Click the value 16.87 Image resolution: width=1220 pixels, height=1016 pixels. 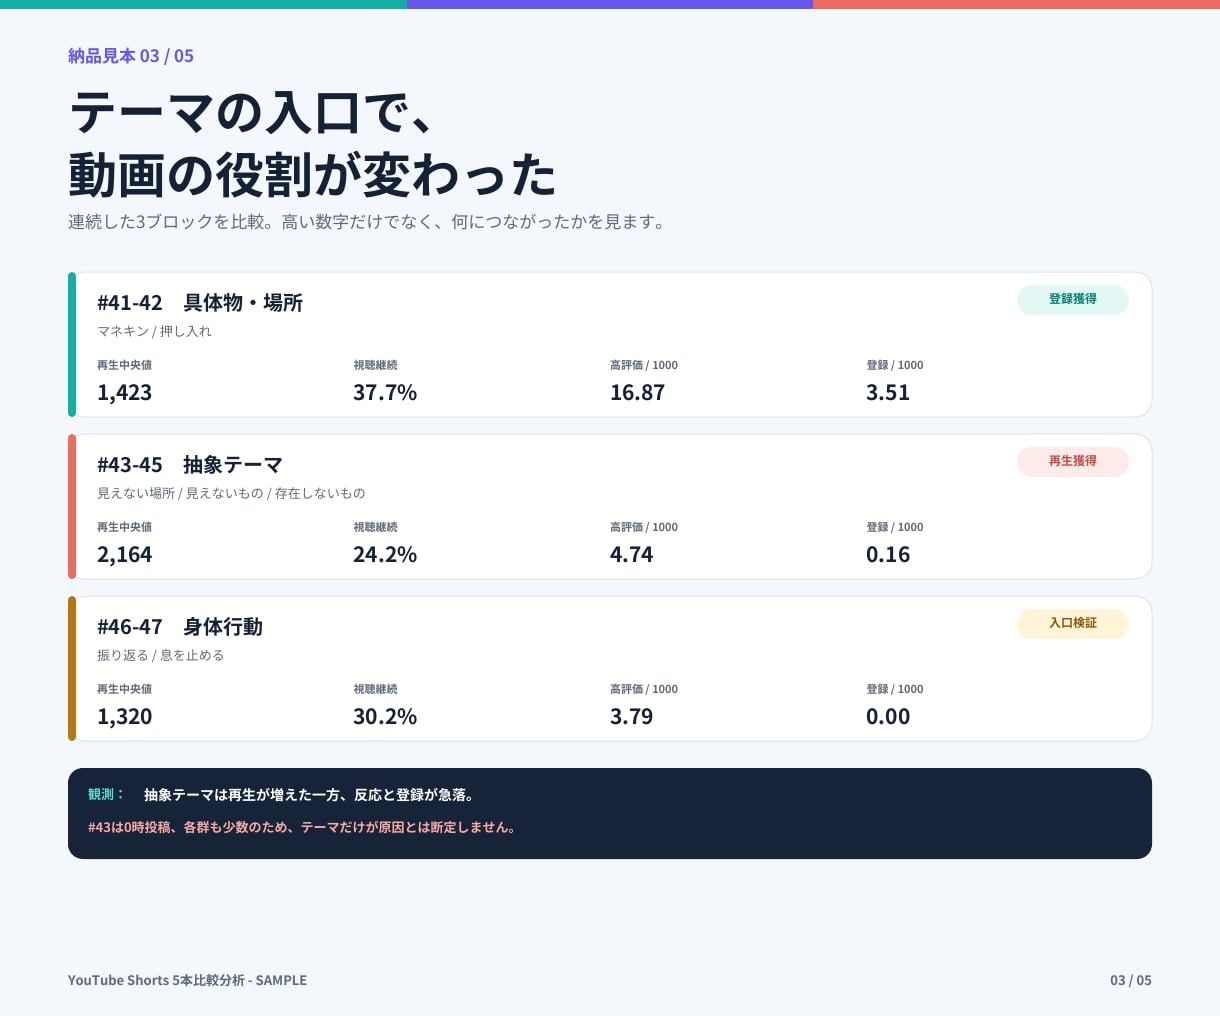coord(637,393)
